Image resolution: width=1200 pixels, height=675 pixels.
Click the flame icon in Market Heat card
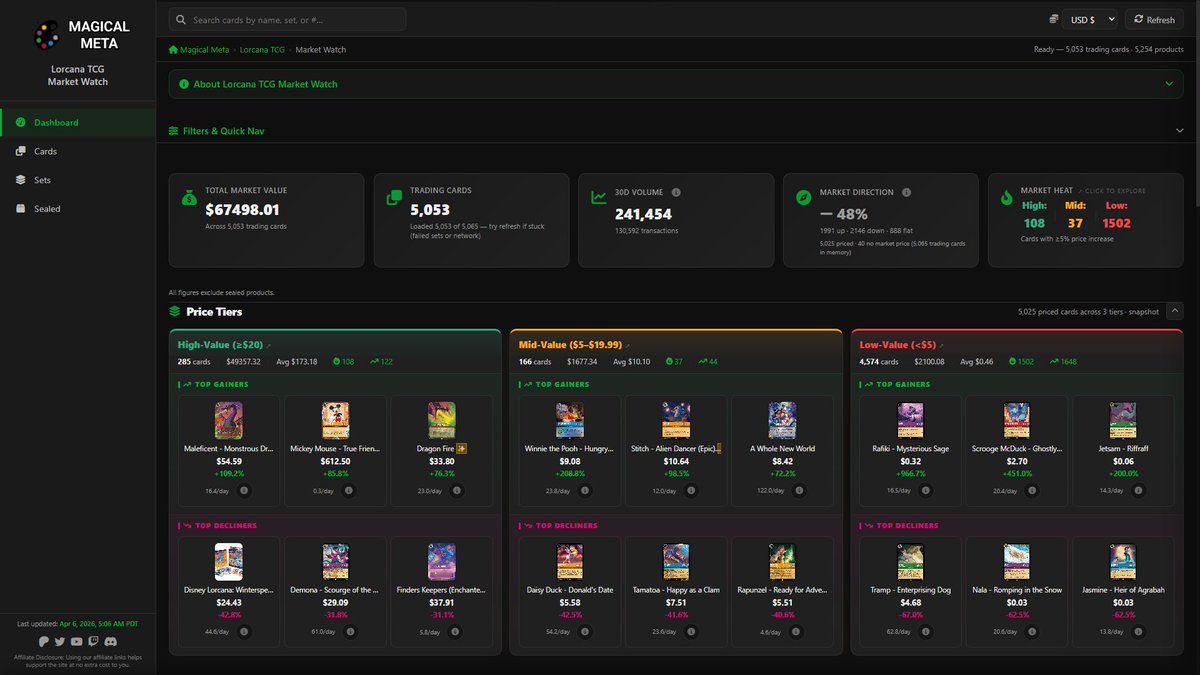coord(1006,198)
